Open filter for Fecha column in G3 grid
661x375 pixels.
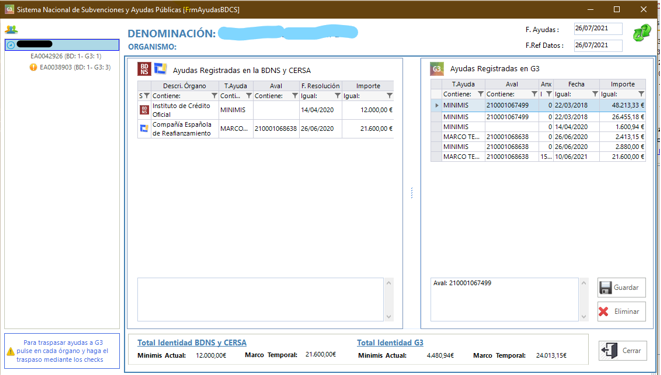(595, 94)
